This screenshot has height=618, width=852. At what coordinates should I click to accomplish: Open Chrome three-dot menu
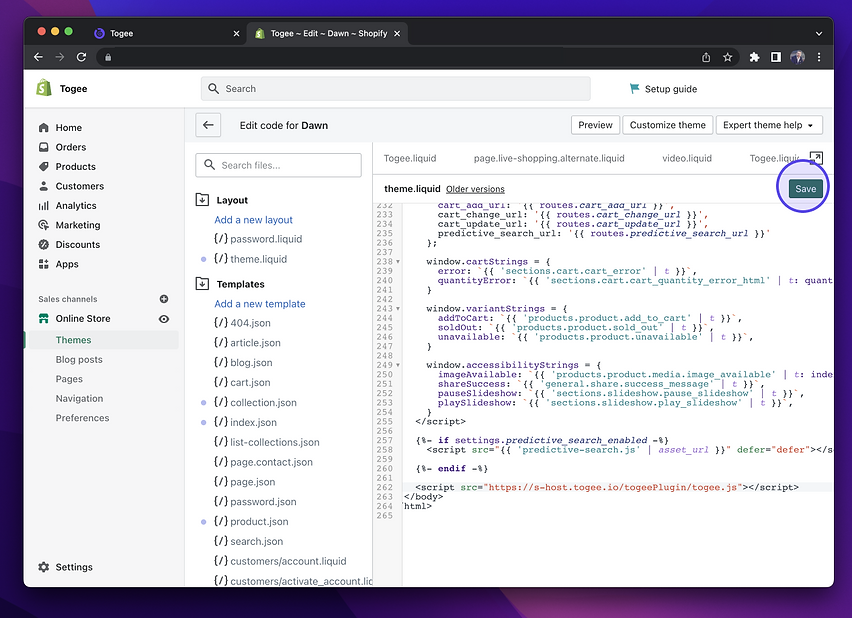819,57
